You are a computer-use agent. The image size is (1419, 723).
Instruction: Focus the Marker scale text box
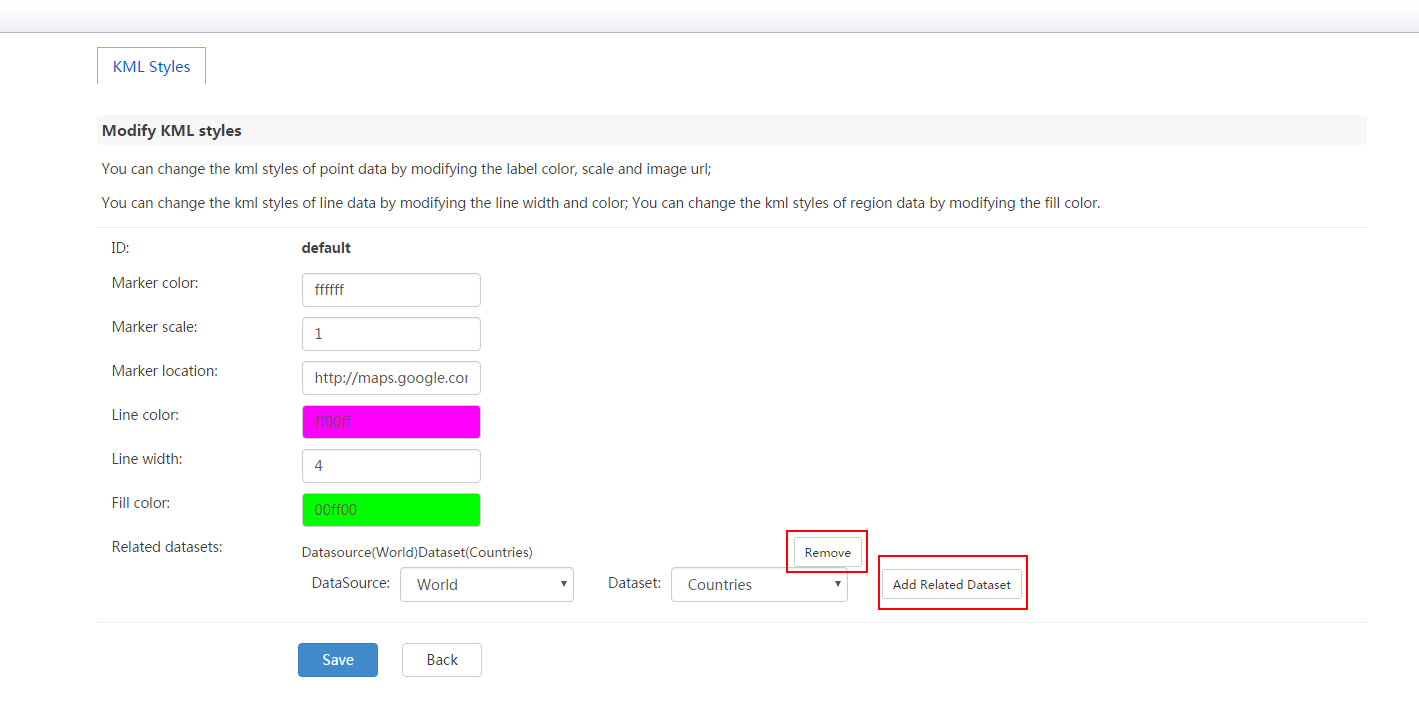(x=391, y=334)
